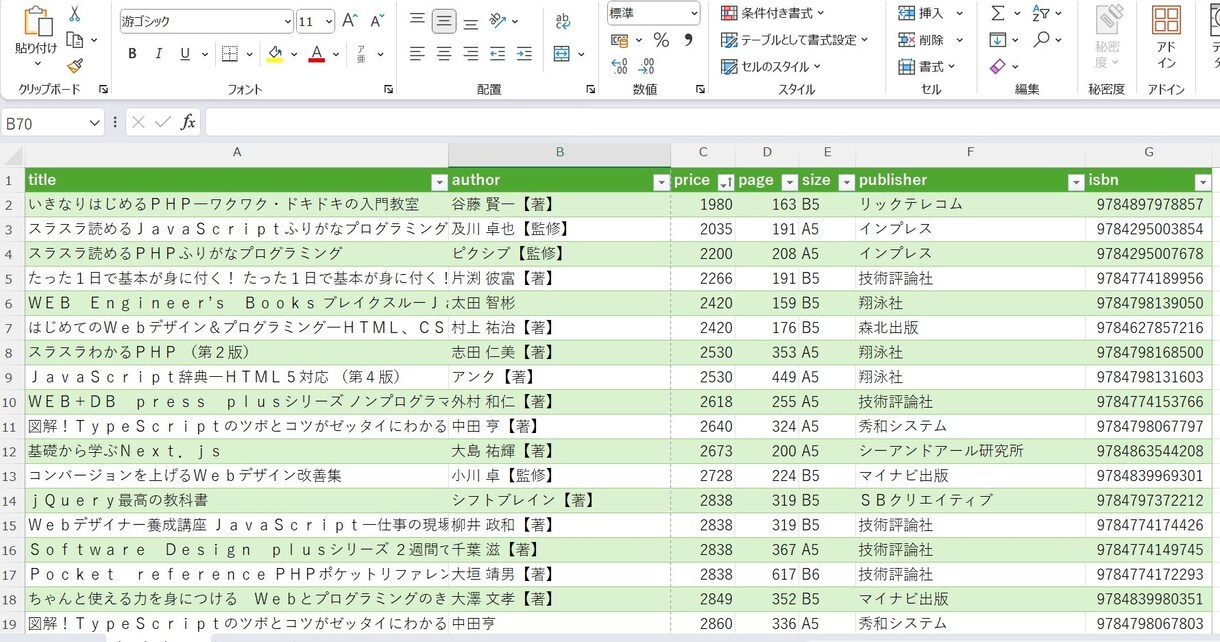Apply yellow fill color to cell
Image resolution: width=1220 pixels, height=642 pixels.
click(274, 54)
